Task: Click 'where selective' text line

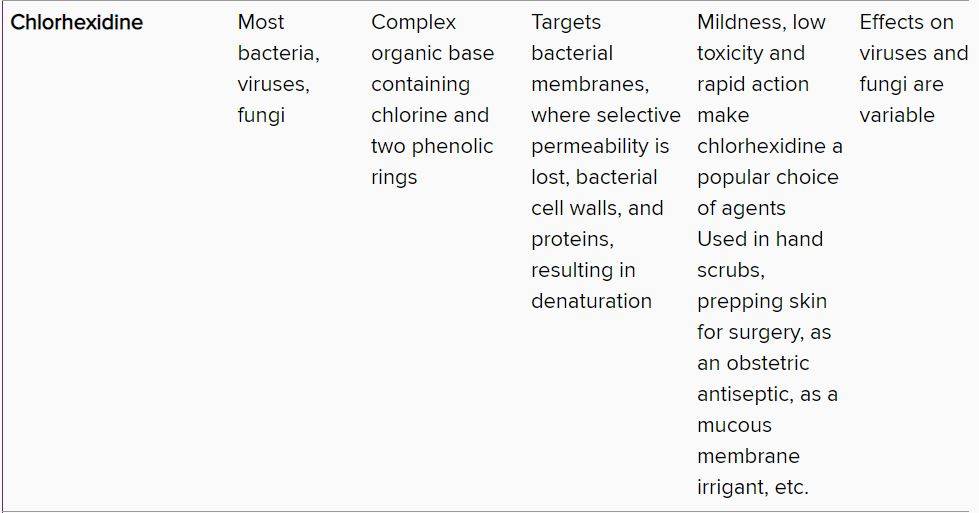Action: pos(606,115)
